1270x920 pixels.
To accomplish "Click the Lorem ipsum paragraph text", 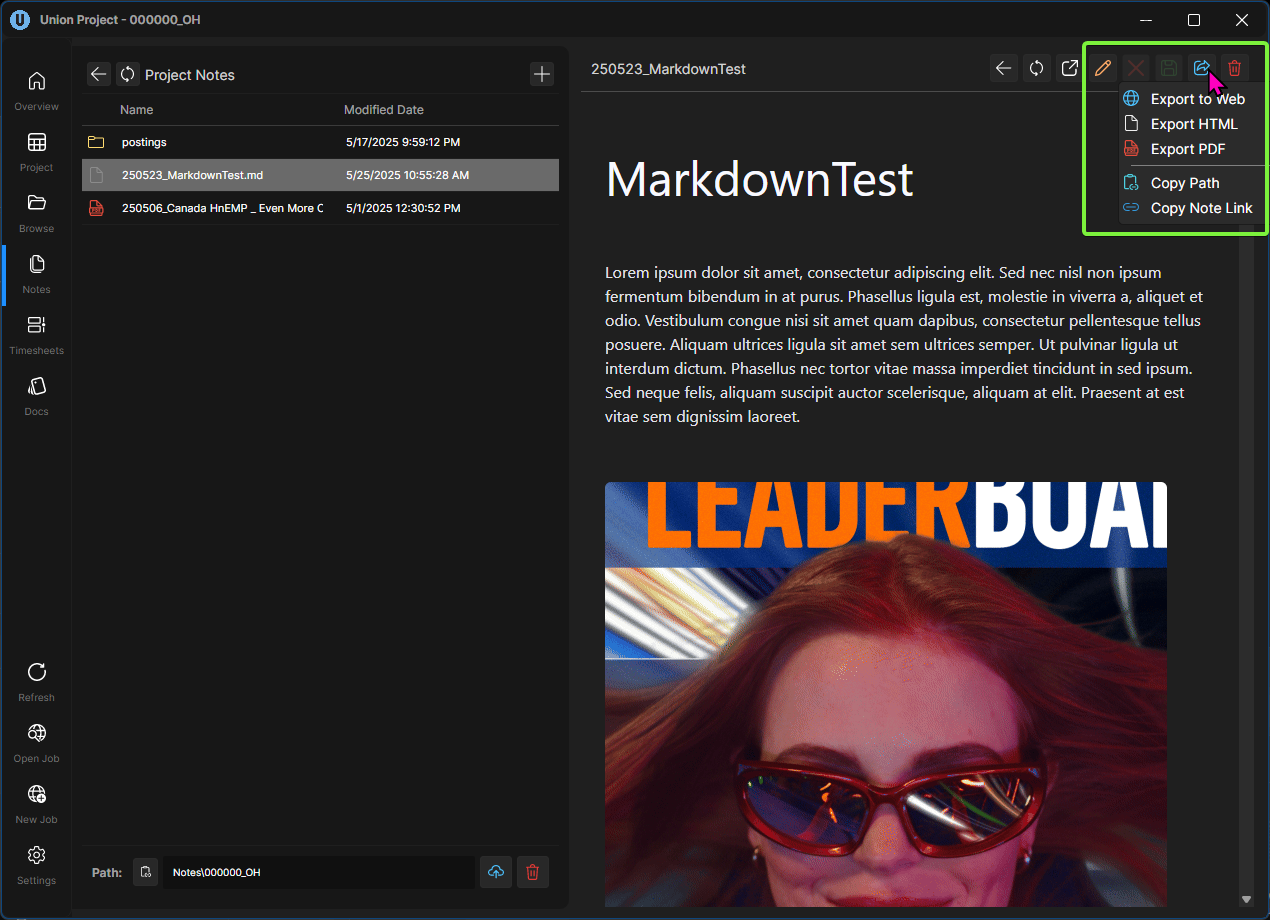I will tap(904, 344).
